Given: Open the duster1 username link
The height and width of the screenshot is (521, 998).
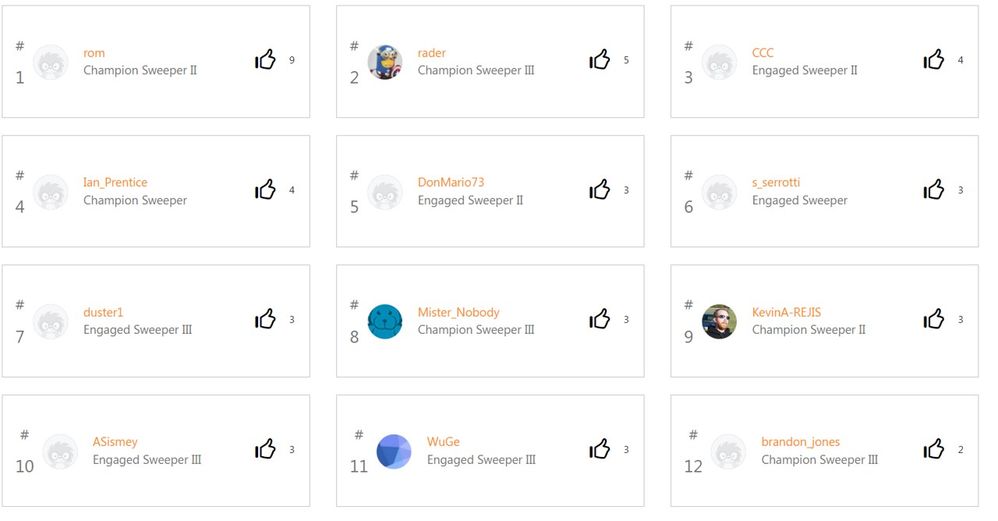Looking at the screenshot, I should coord(103,312).
